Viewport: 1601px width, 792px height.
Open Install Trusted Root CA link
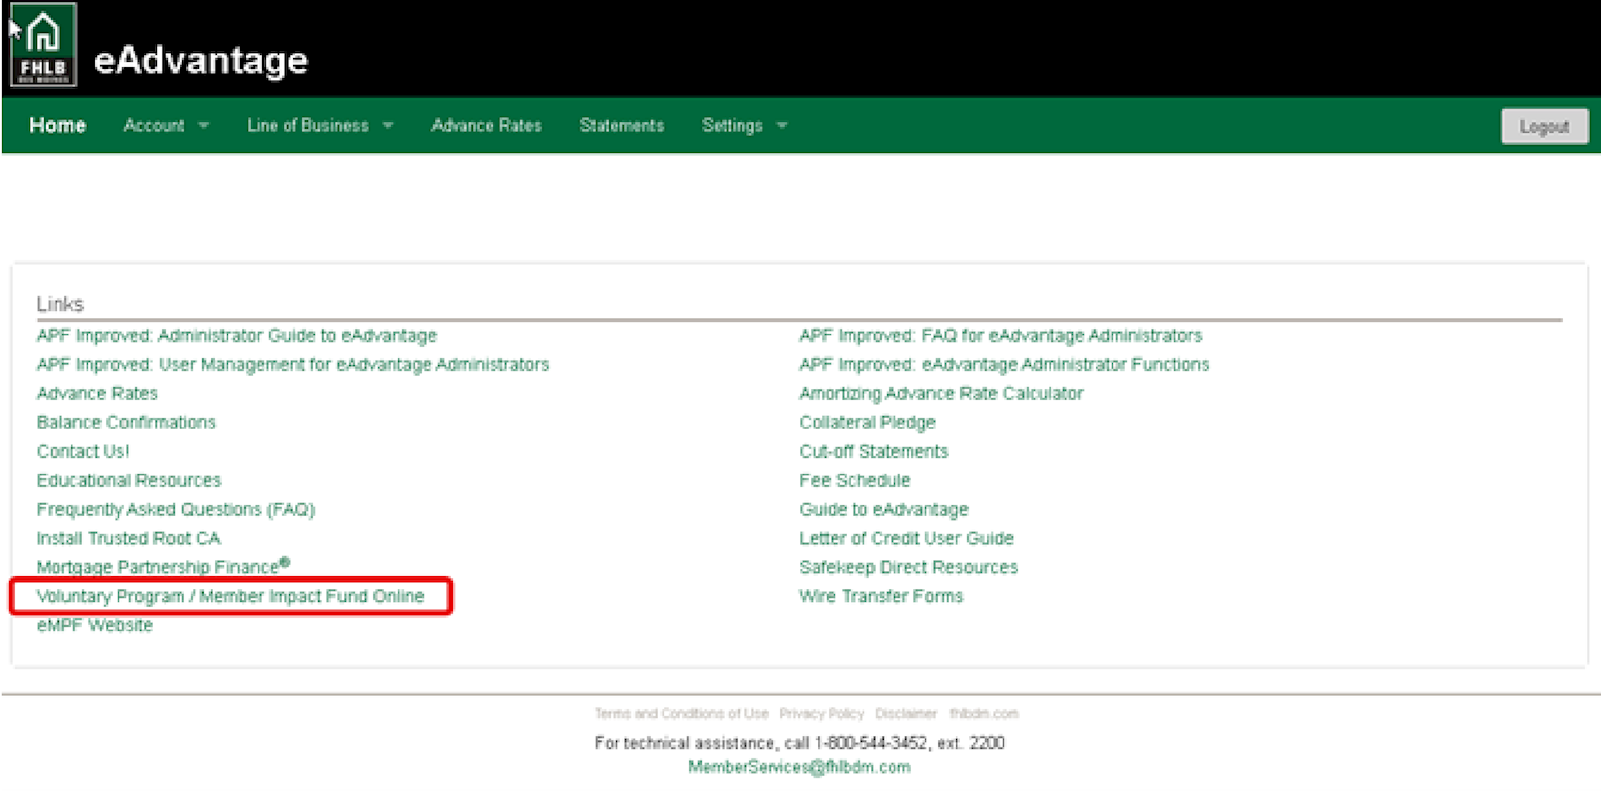(128, 538)
